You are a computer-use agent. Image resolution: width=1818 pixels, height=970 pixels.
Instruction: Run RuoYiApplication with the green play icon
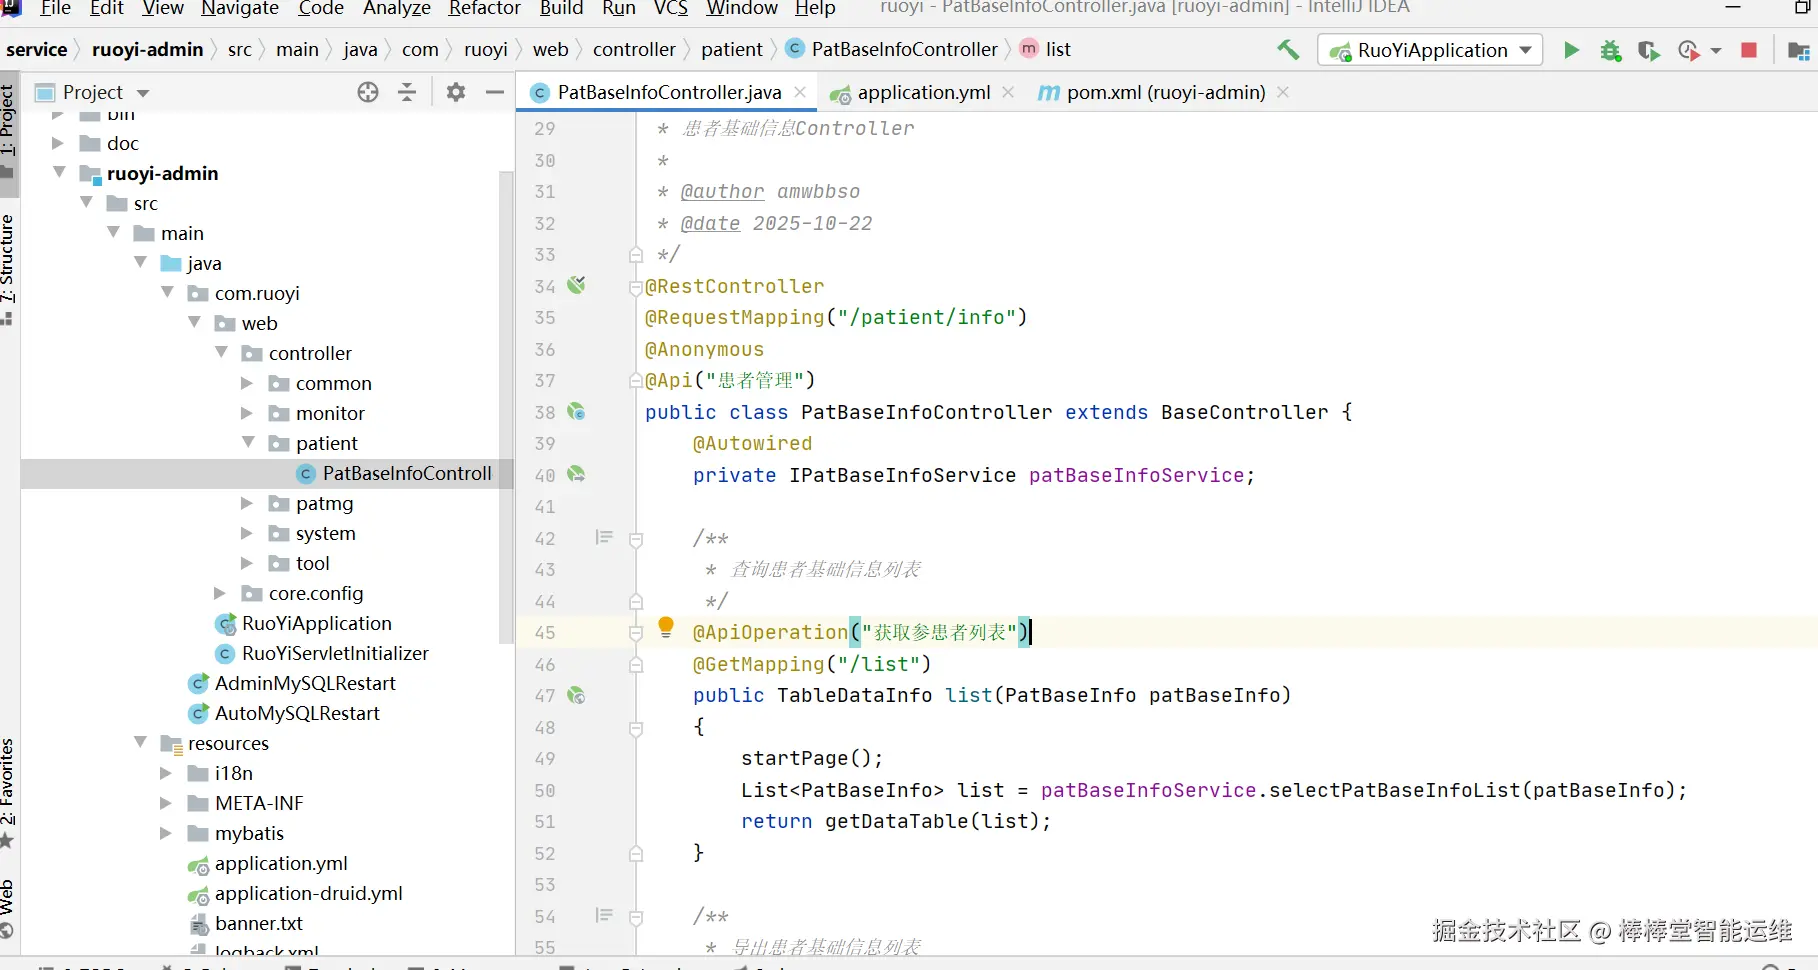click(x=1571, y=50)
